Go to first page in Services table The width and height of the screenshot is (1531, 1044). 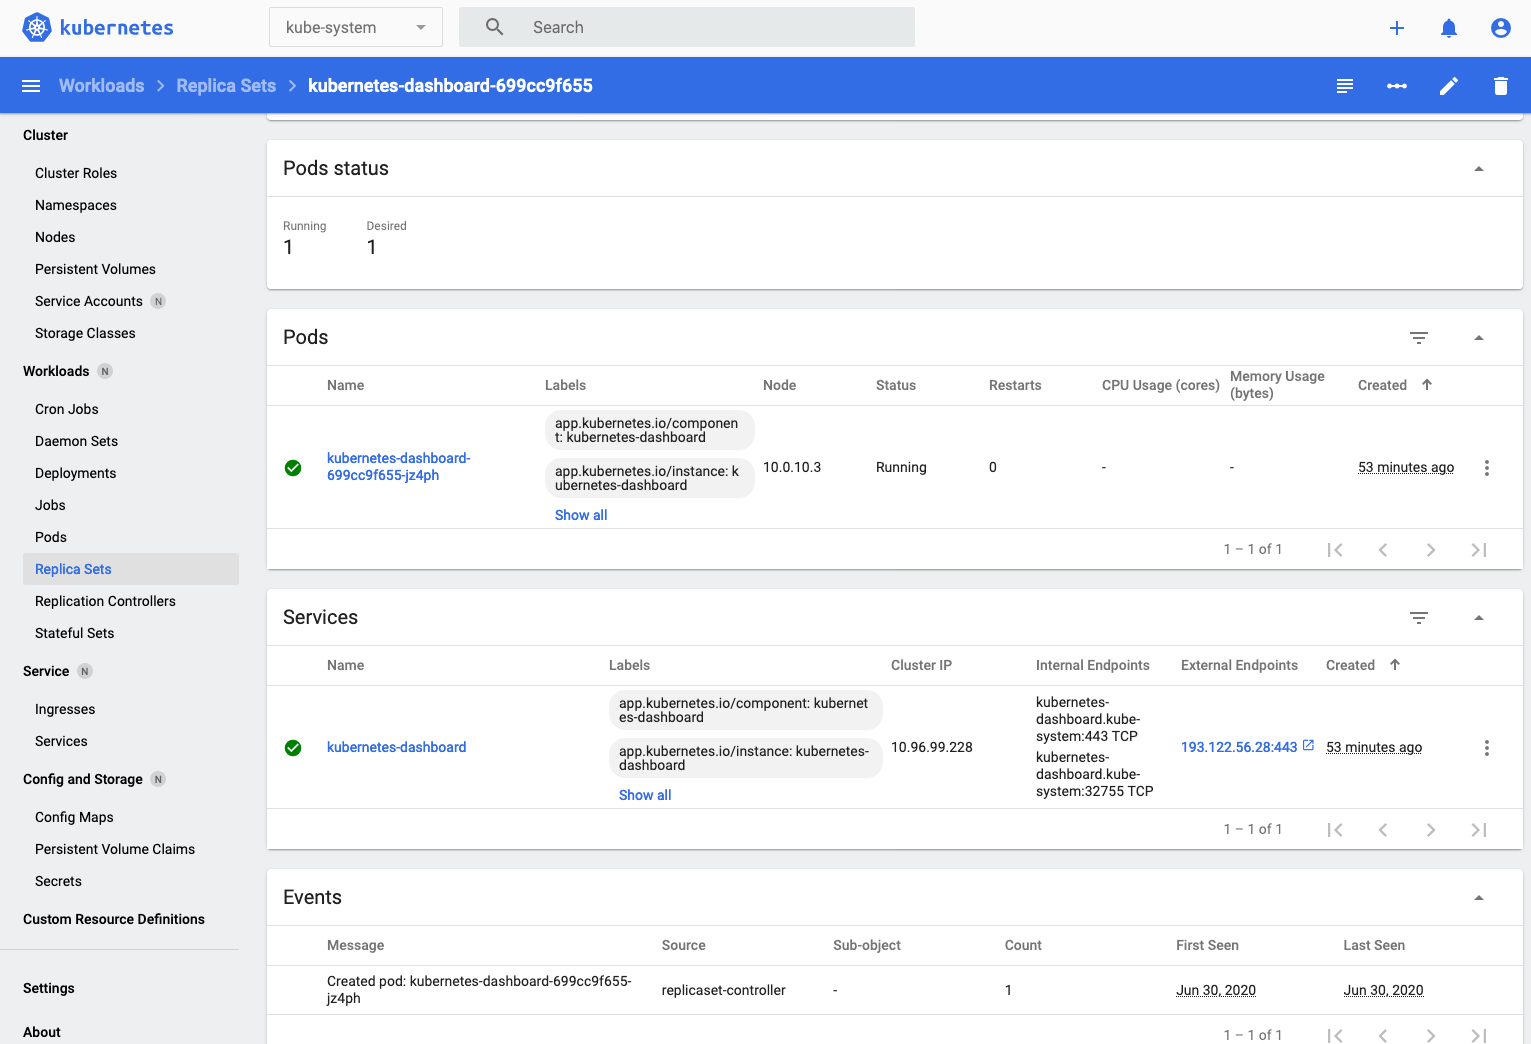pyautogui.click(x=1335, y=830)
